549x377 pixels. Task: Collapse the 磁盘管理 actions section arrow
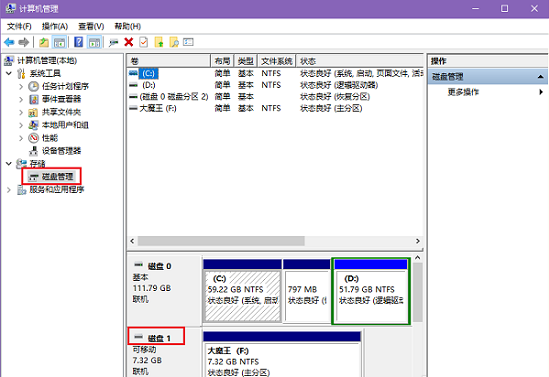coord(541,77)
